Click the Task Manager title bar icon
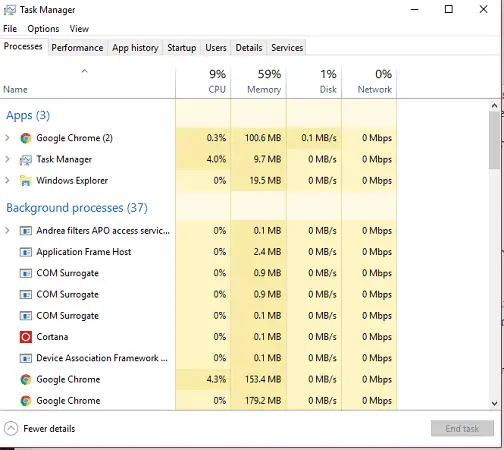Viewport: 504px width, 450px height. tap(9, 10)
